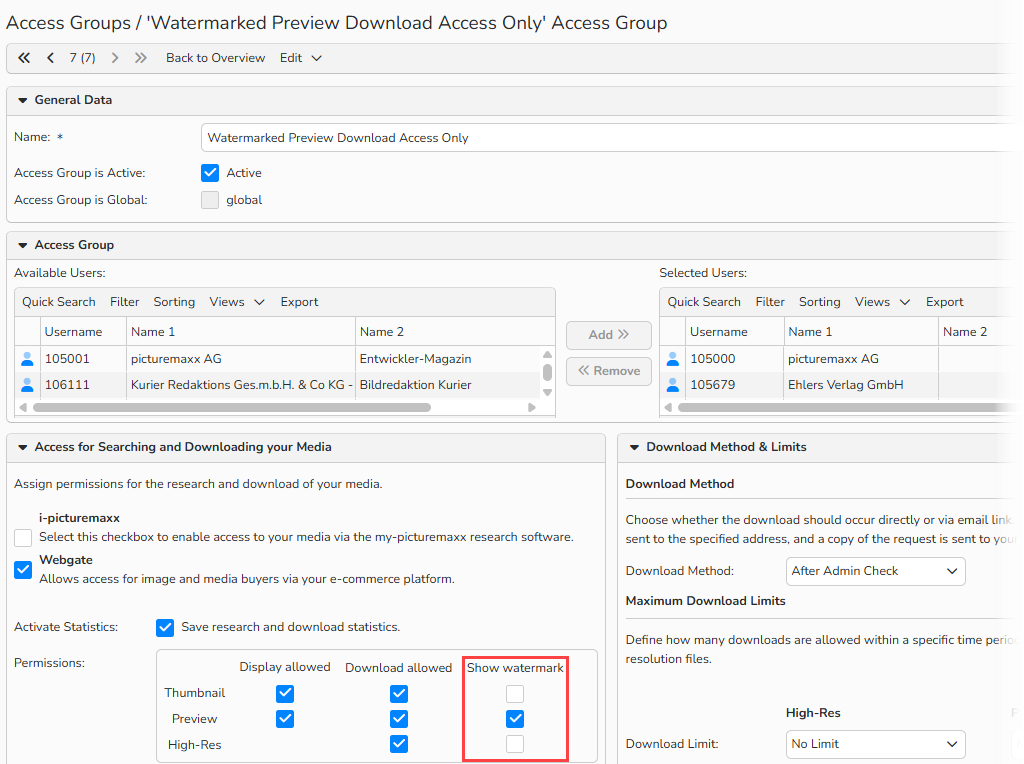Click user icon for selected user 105000

point(673,358)
